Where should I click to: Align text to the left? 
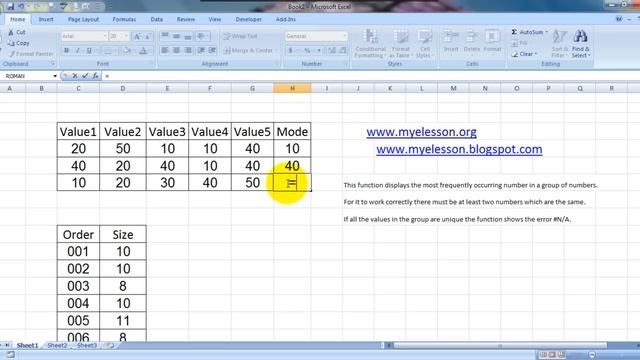165,50
